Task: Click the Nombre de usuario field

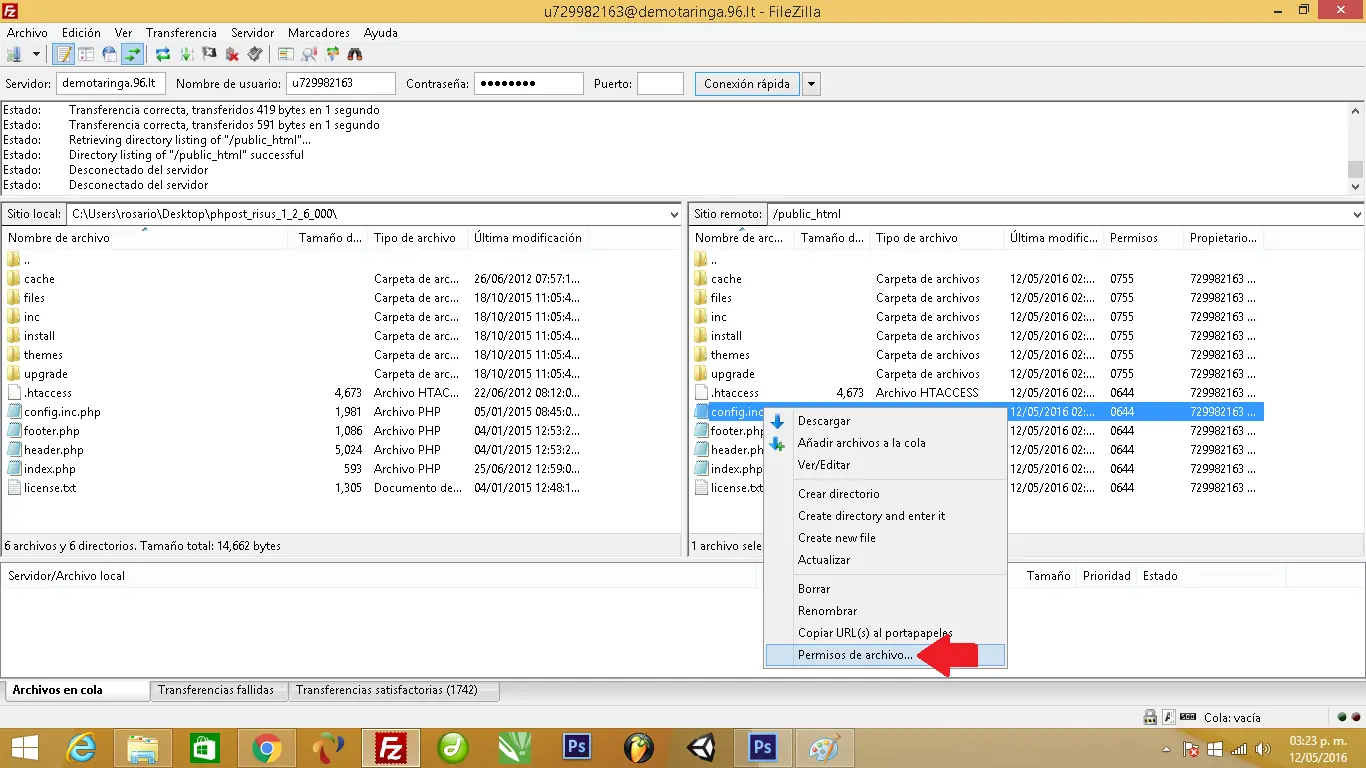Action: (341, 84)
